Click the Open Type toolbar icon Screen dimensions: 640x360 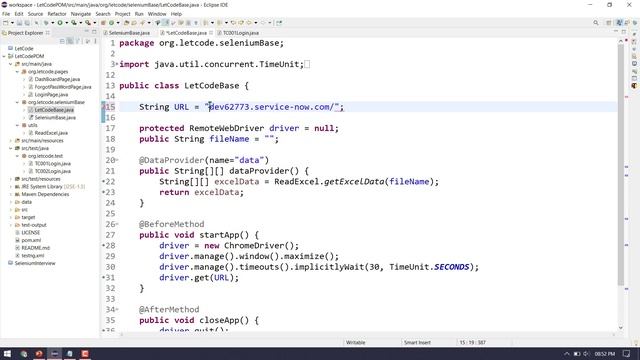(x=127, y=23)
